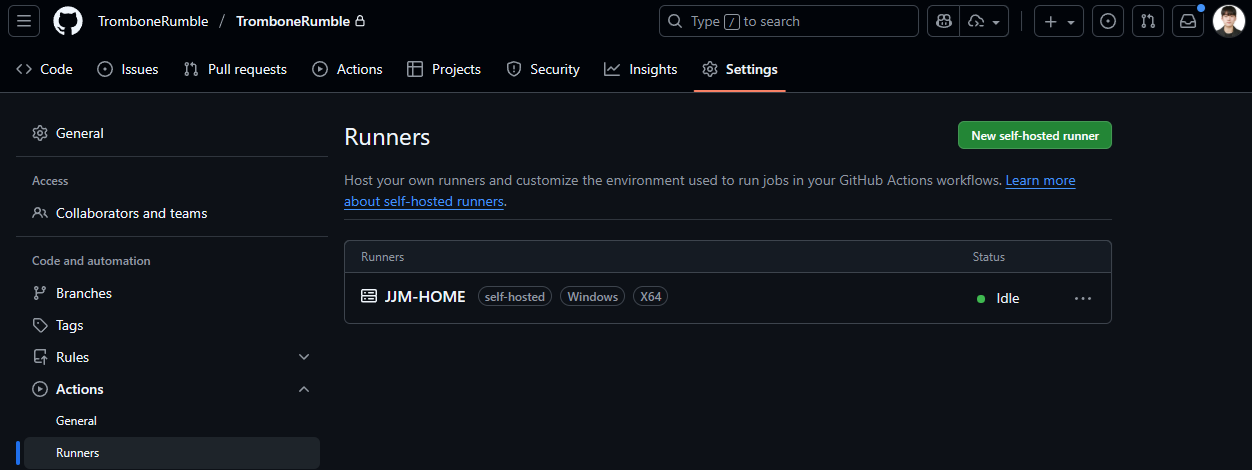Click the Windows label
The width and height of the screenshot is (1252, 470).
click(593, 297)
